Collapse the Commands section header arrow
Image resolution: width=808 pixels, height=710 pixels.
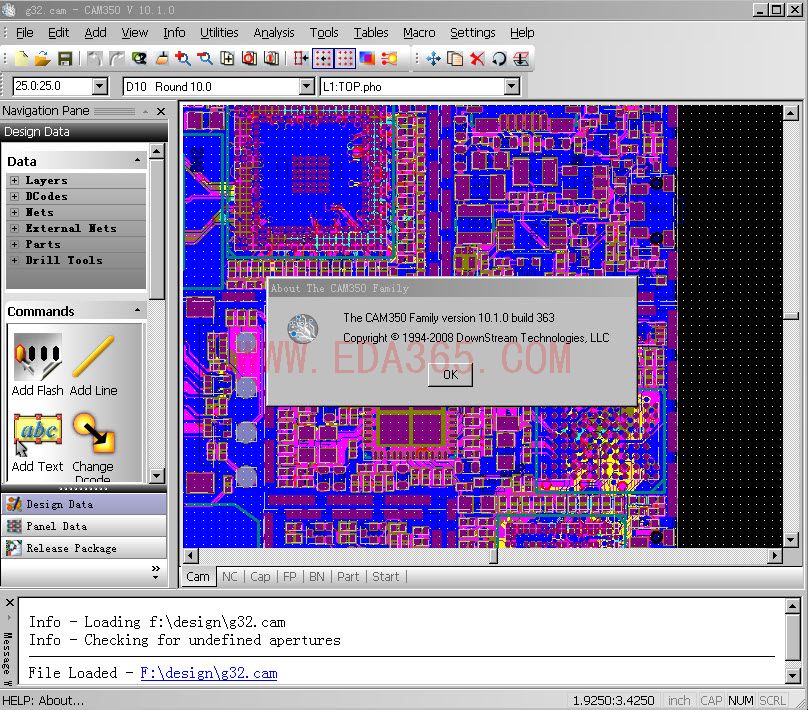pyautogui.click(x=138, y=310)
